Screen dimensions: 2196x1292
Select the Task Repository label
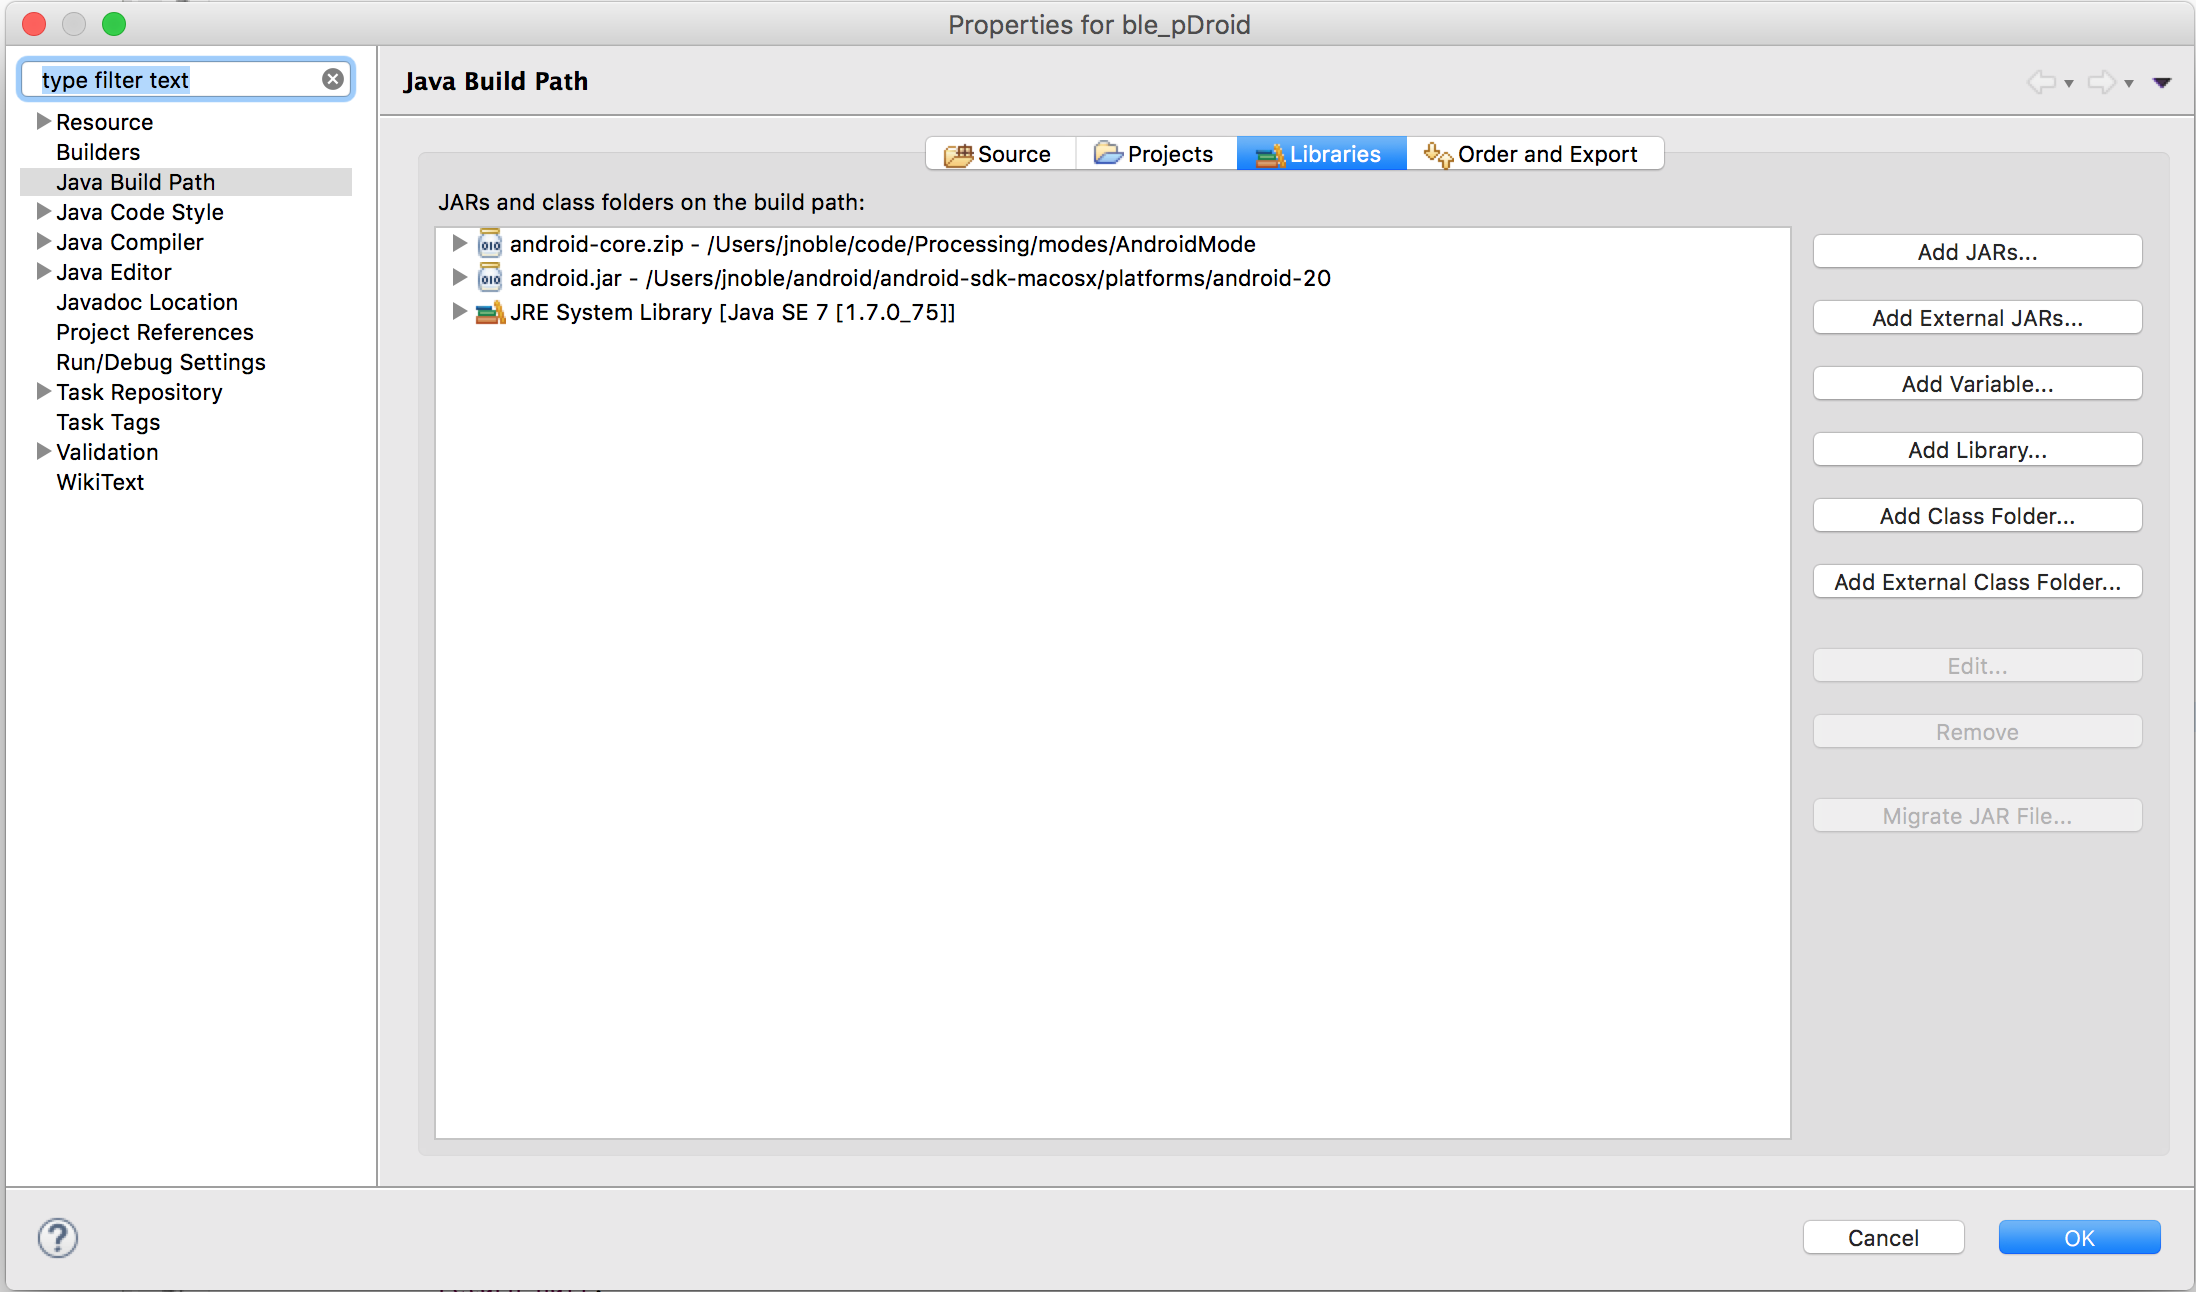(x=139, y=392)
